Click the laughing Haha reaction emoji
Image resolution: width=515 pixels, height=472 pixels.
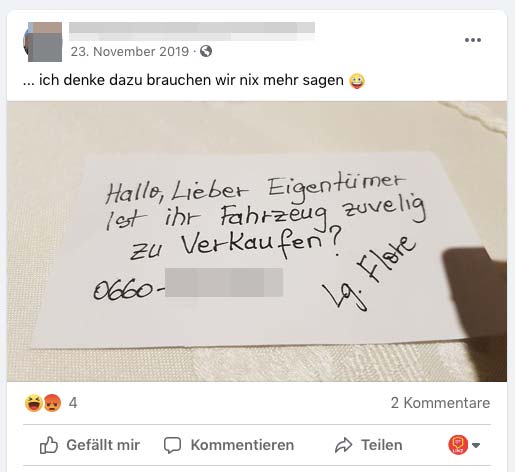tap(34, 403)
